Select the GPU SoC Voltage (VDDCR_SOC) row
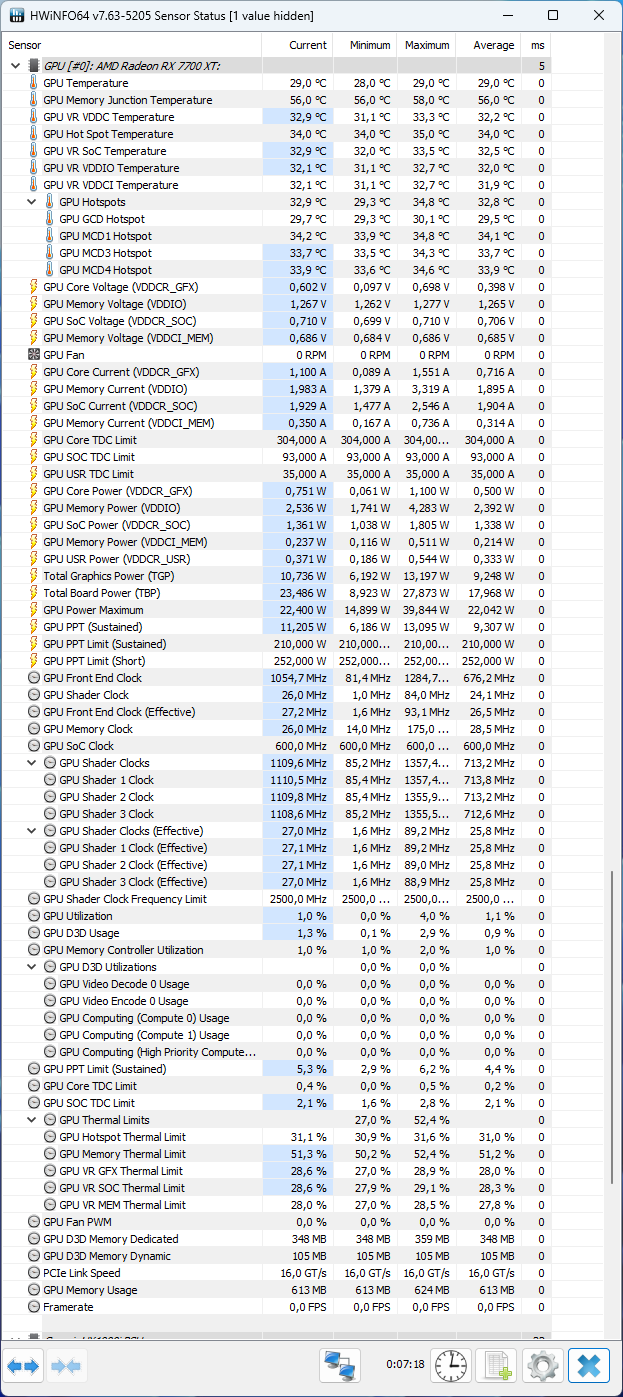This screenshot has height=1397, width=623. [x=275, y=321]
